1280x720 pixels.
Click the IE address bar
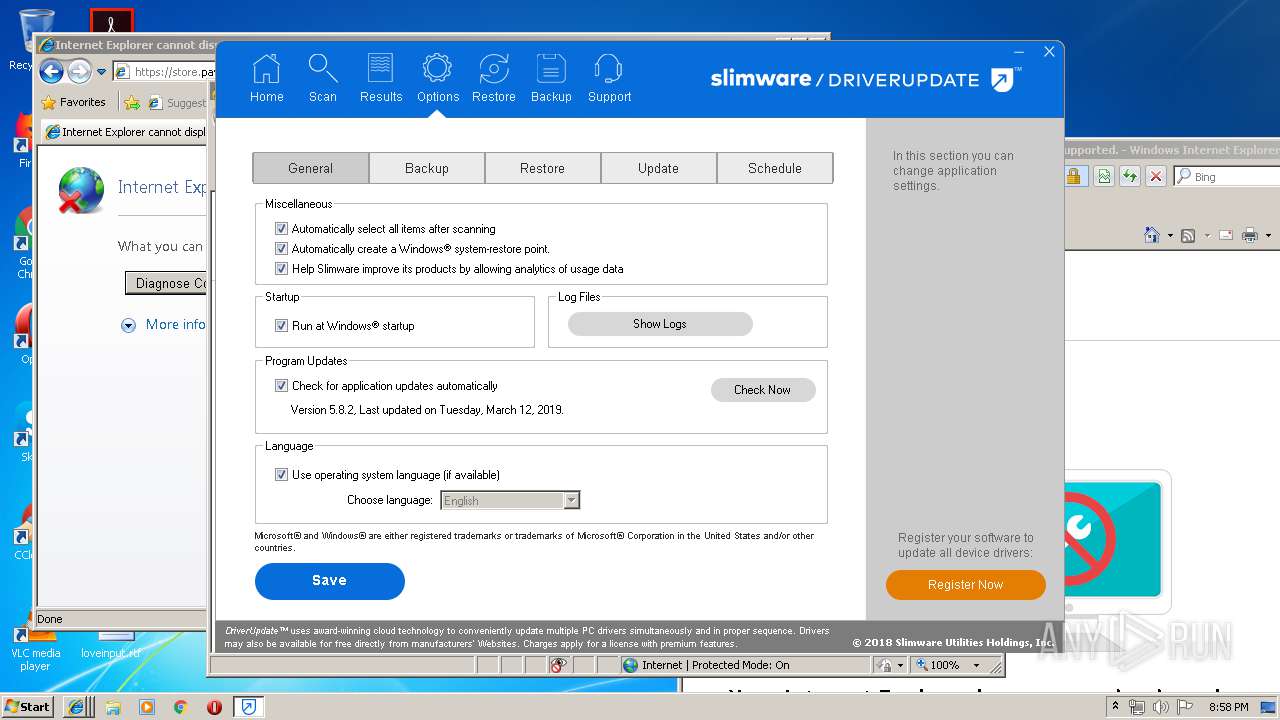pyautogui.click(x=163, y=72)
